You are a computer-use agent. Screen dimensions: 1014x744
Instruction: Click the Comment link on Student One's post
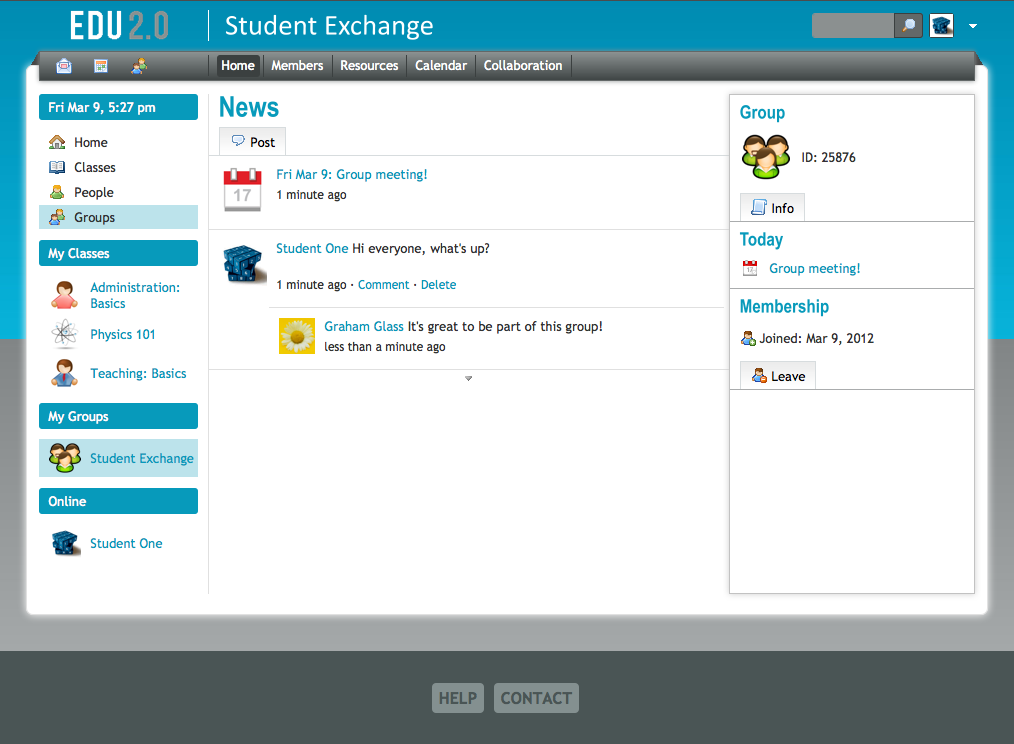(383, 285)
